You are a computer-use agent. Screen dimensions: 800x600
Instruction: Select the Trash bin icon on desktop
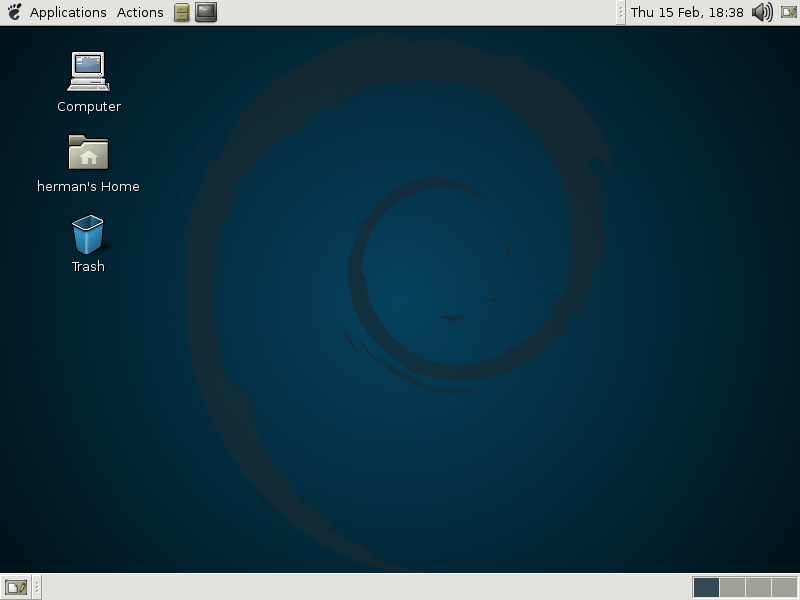pos(88,236)
